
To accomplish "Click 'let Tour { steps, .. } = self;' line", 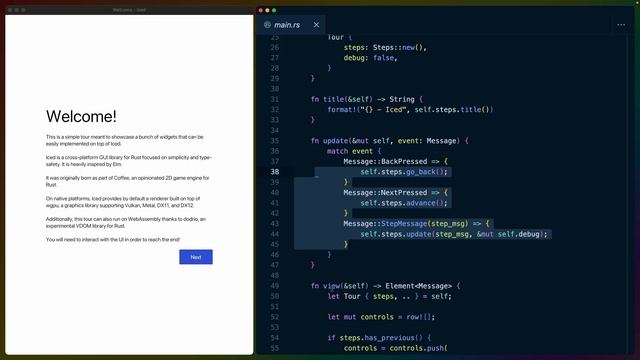I will point(389,296).
